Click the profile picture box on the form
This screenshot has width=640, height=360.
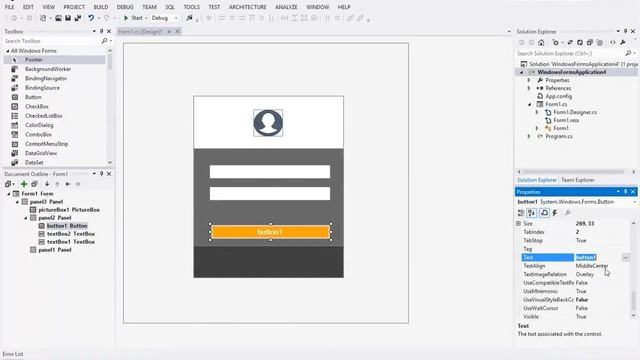pos(268,123)
